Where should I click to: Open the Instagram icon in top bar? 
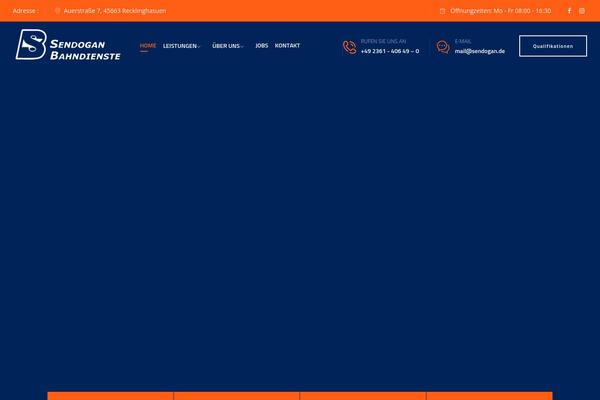point(582,11)
